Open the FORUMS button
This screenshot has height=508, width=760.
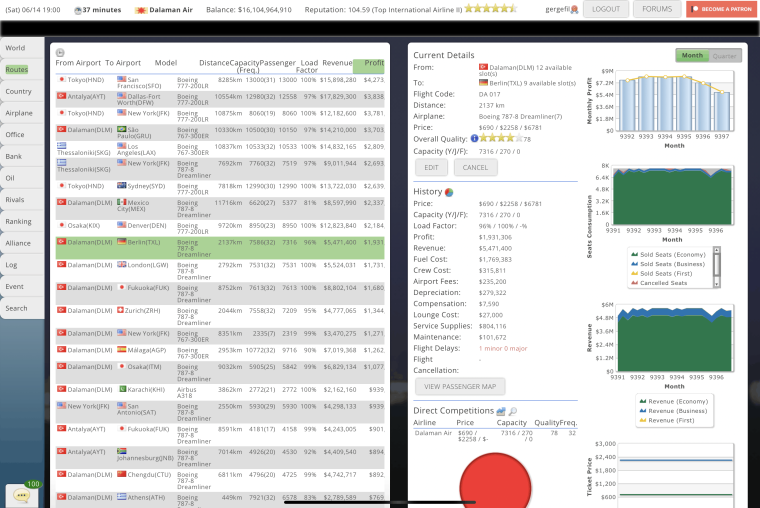(657, 9)
